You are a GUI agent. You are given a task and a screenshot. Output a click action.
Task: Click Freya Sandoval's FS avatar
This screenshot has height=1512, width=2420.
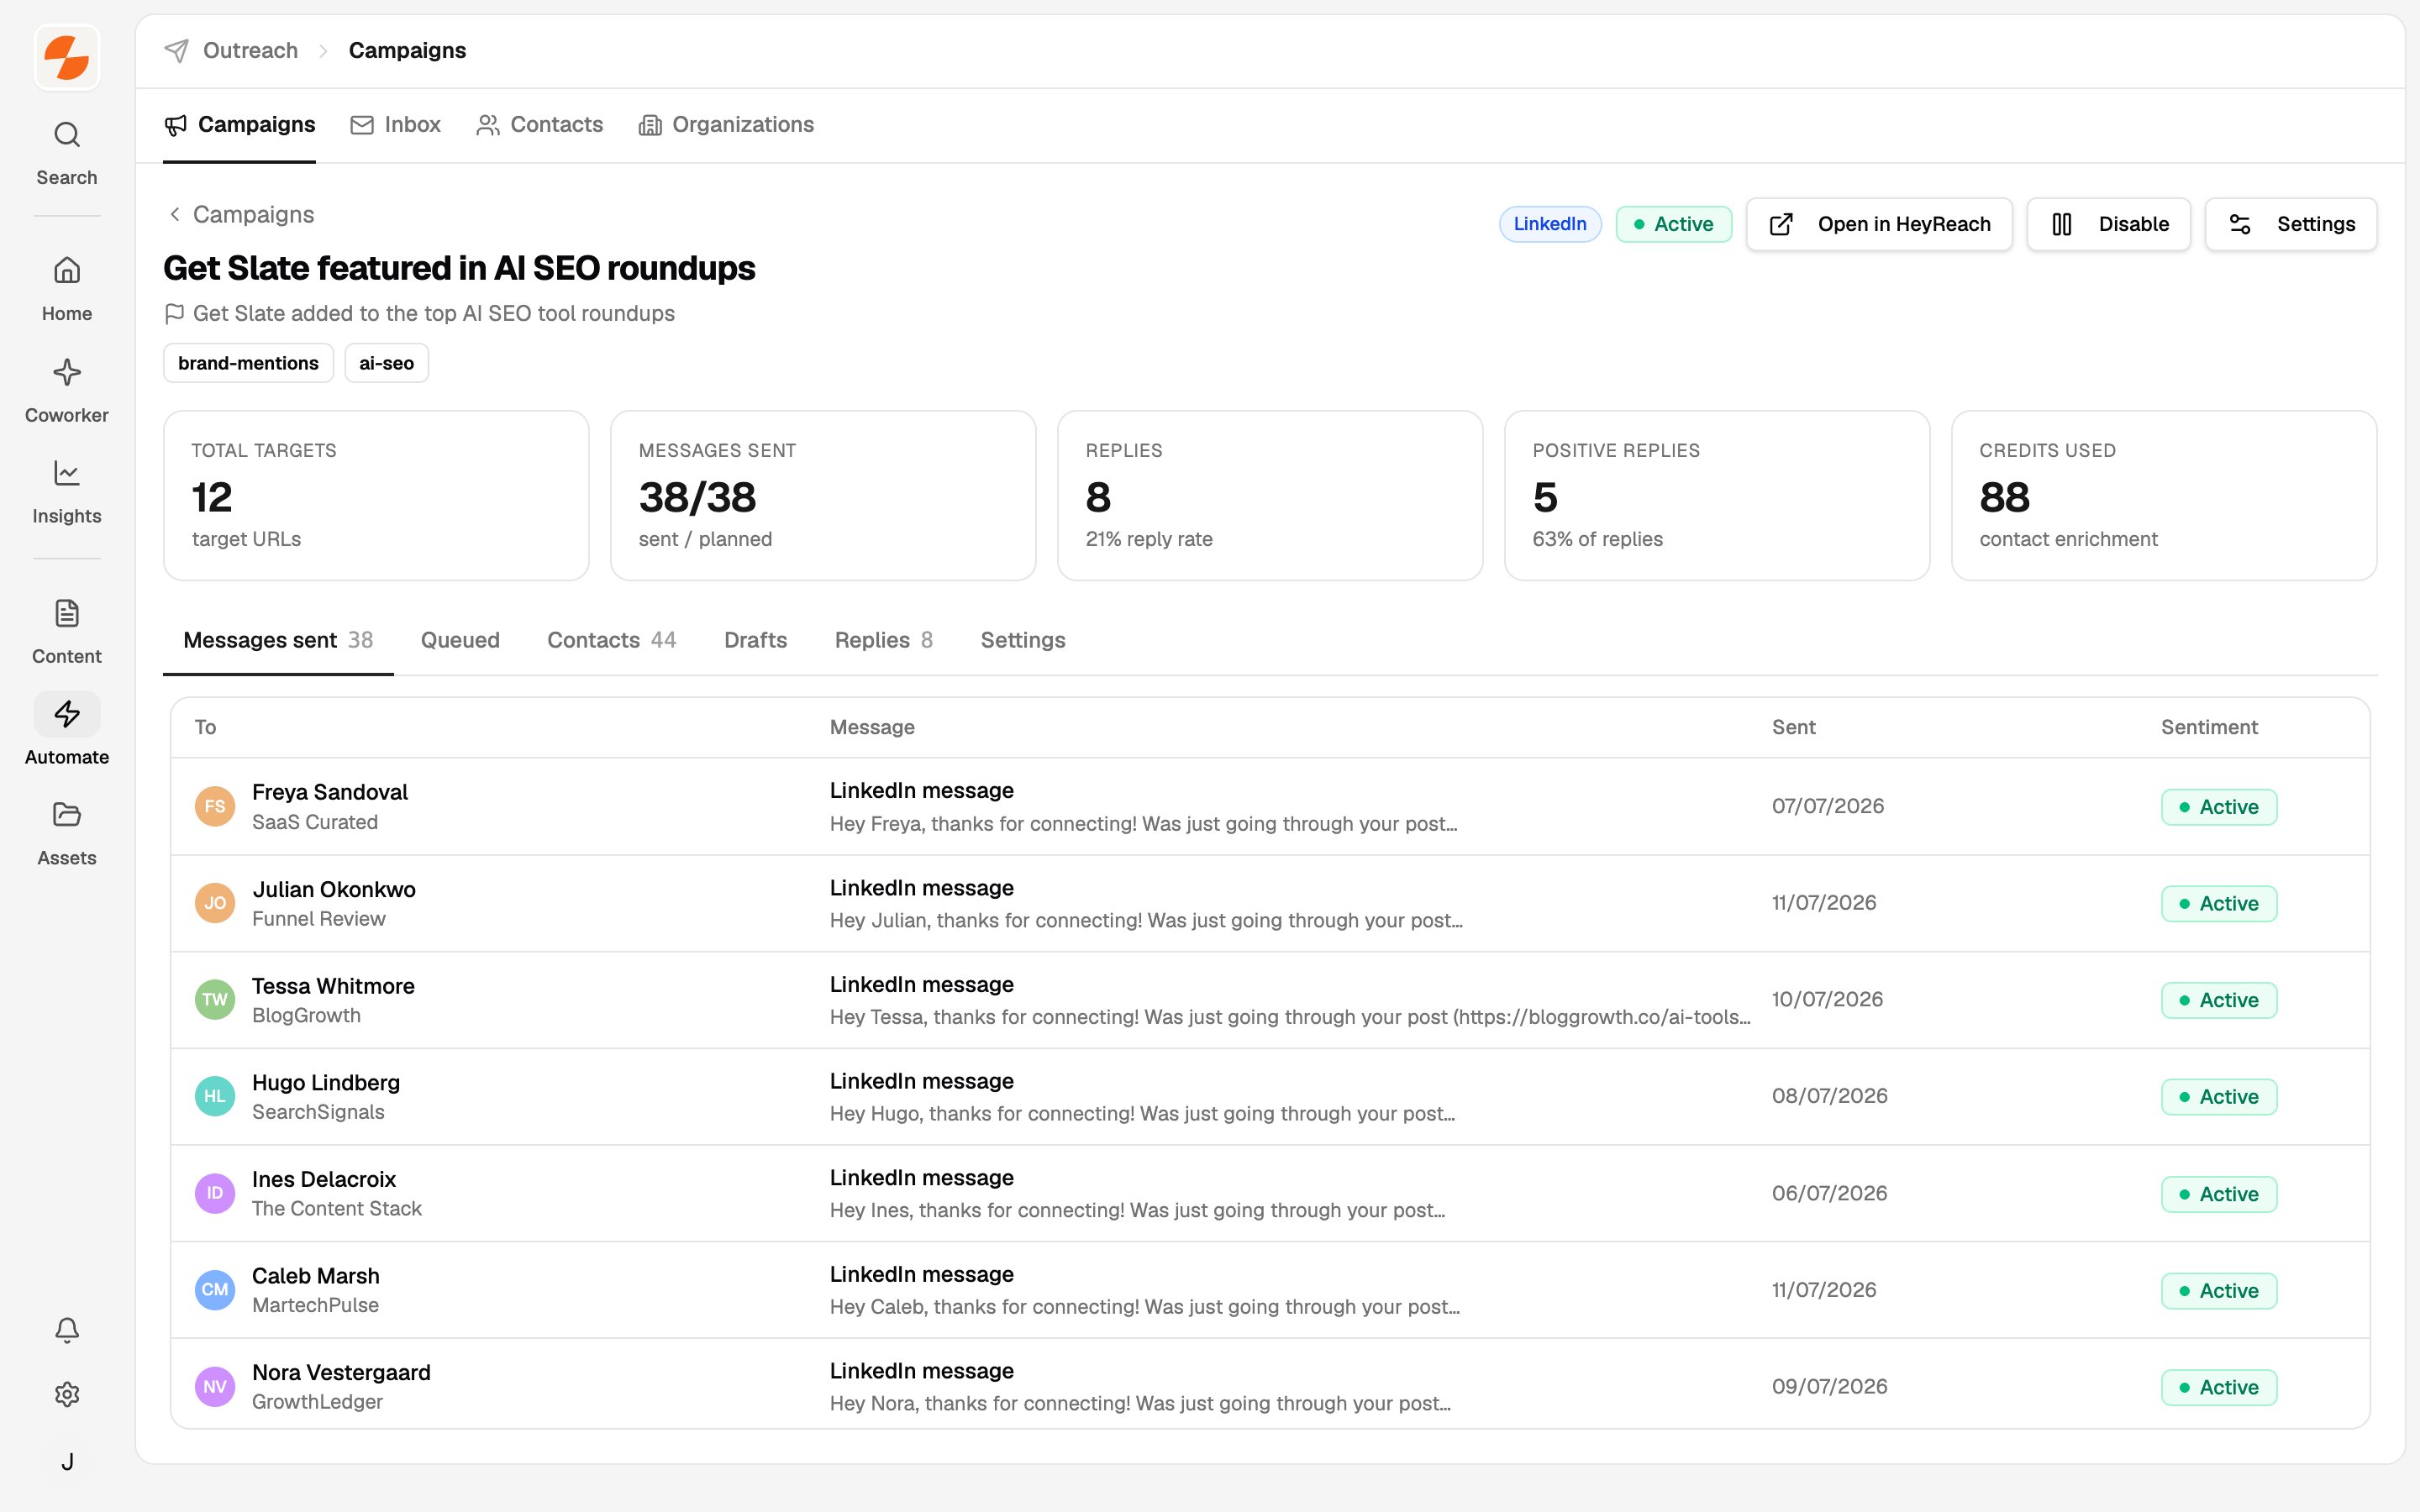click(x=215, y=807)
